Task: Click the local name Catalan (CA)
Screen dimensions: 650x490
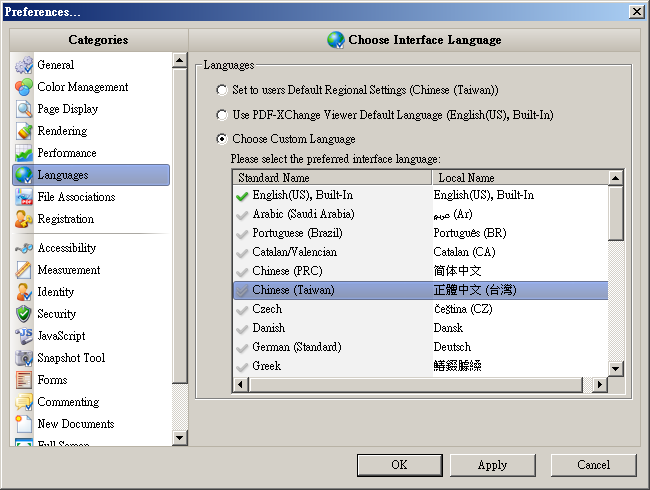Action: point(464,252)
